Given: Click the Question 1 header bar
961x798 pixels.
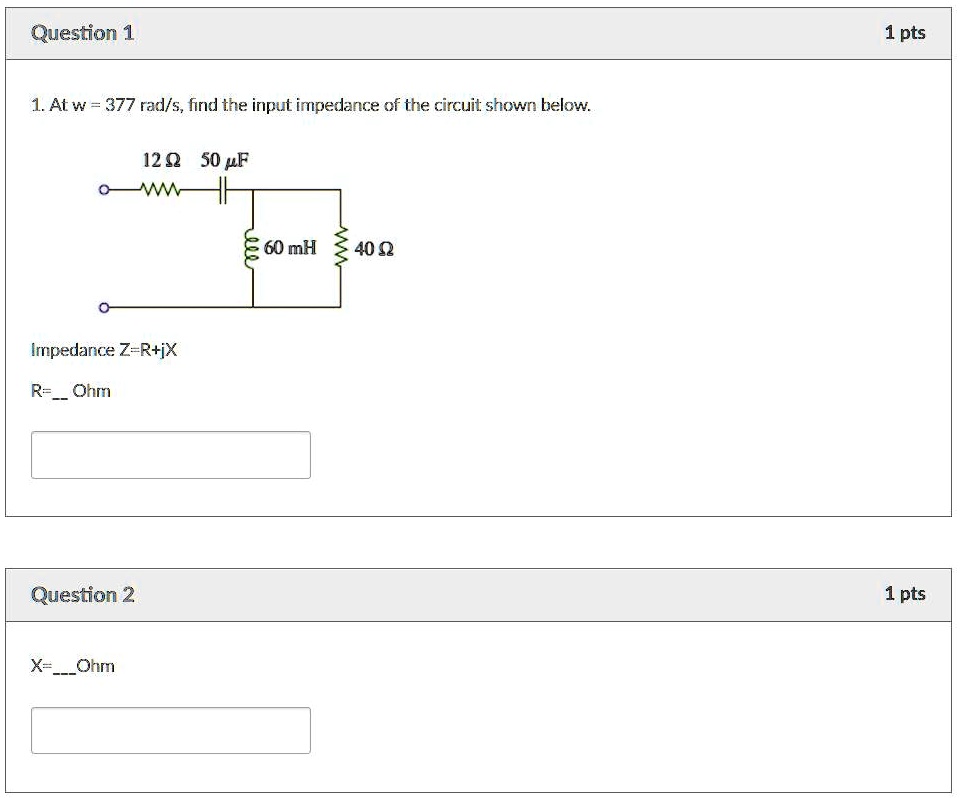Looking at the screenshot, I should coord(480,31).
